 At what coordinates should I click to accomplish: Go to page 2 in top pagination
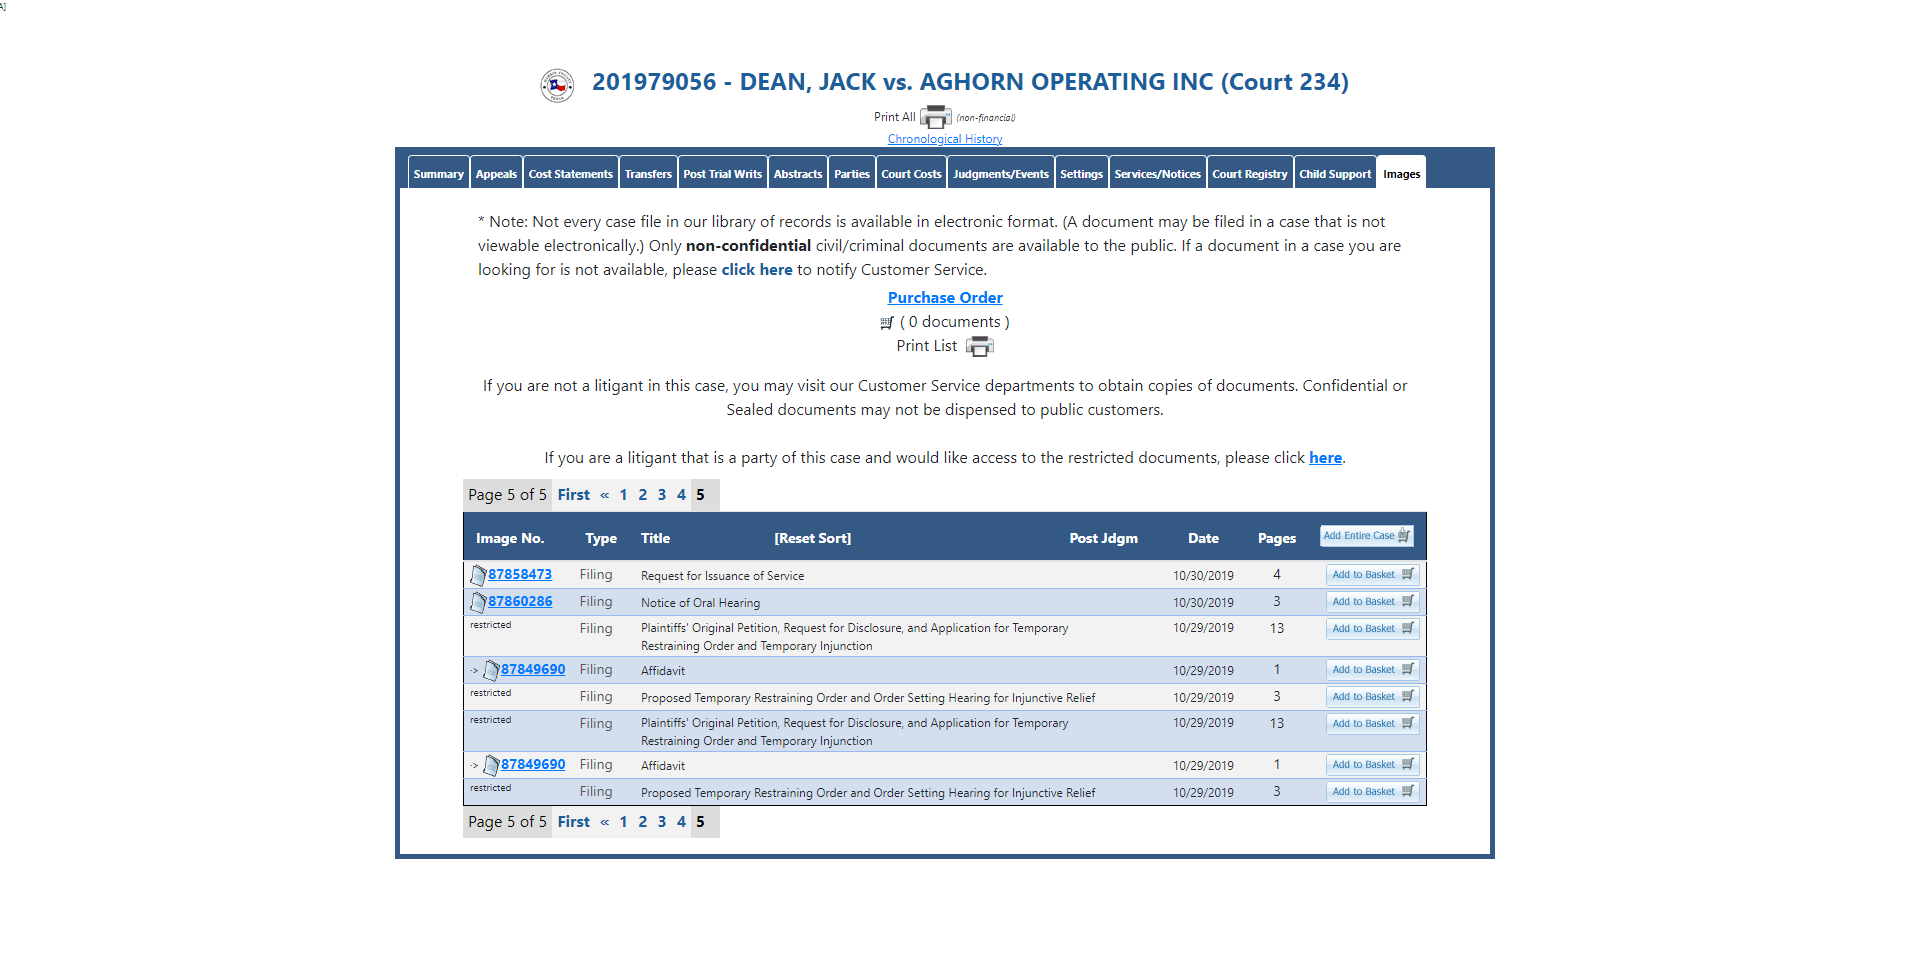tap(643, 495)
